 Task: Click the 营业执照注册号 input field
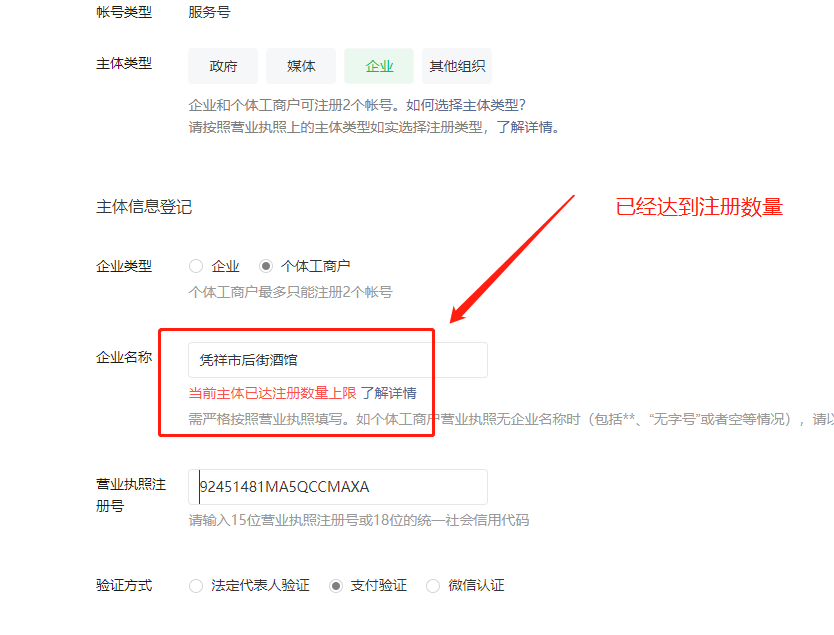click(338, 487)
